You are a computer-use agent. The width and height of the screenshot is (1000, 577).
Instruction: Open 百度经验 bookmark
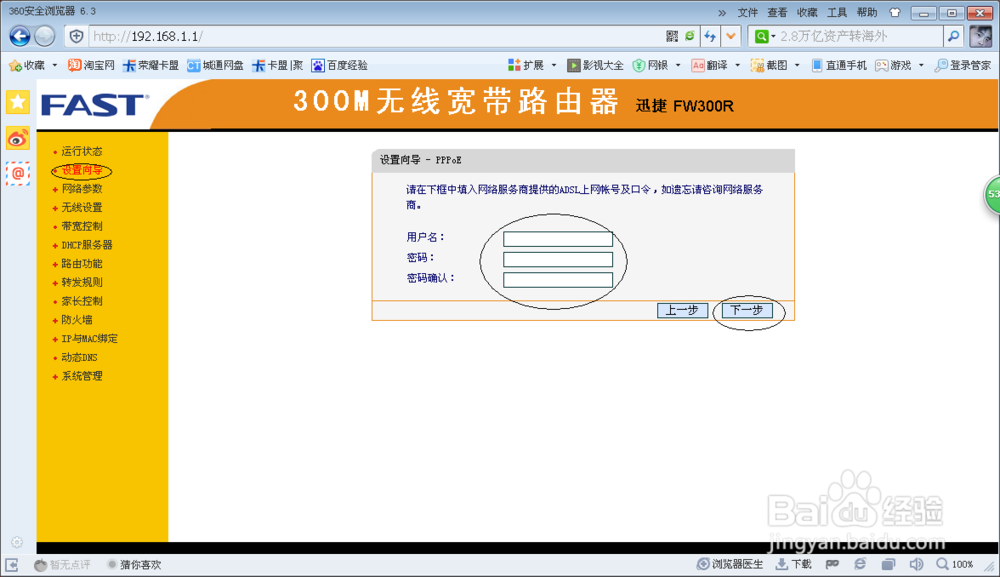point(339,65)
